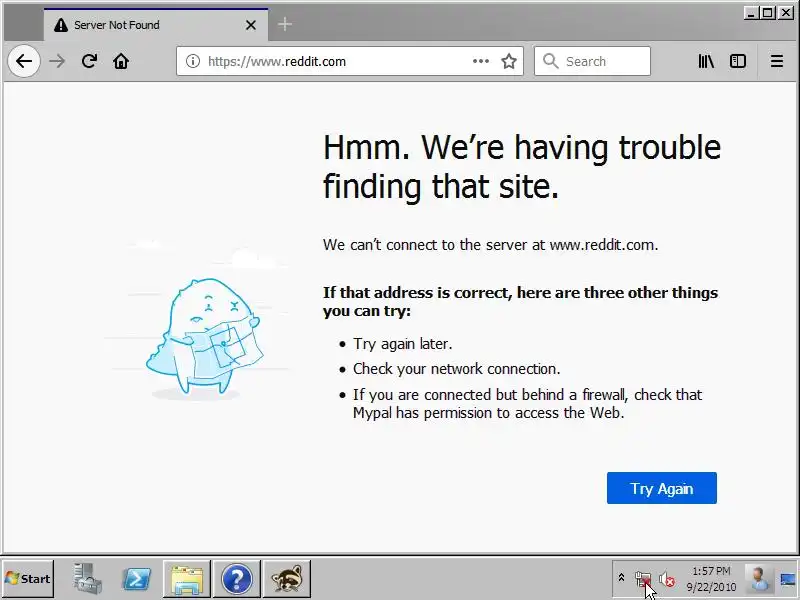The height and width of the screenshot is (600, 800).
Task: Open the Library bookmarks and history
Action: click(x=706, y=61)
